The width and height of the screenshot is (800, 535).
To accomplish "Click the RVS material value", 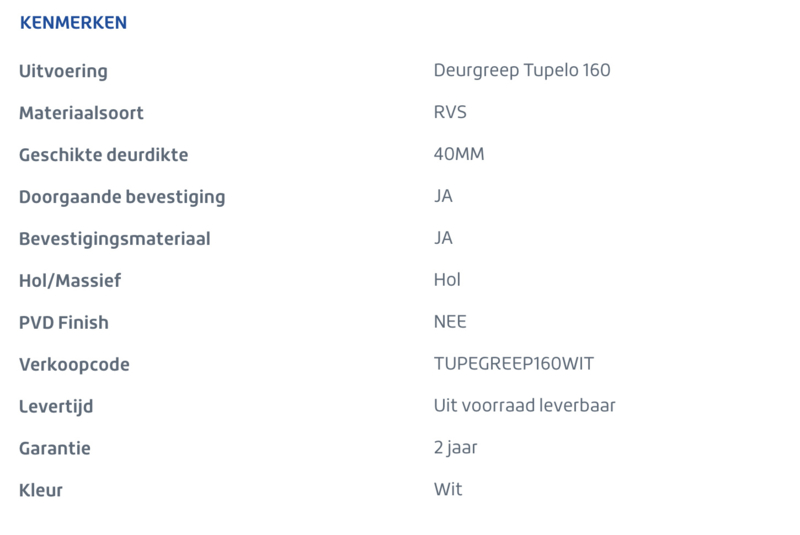I will (450, 112).
